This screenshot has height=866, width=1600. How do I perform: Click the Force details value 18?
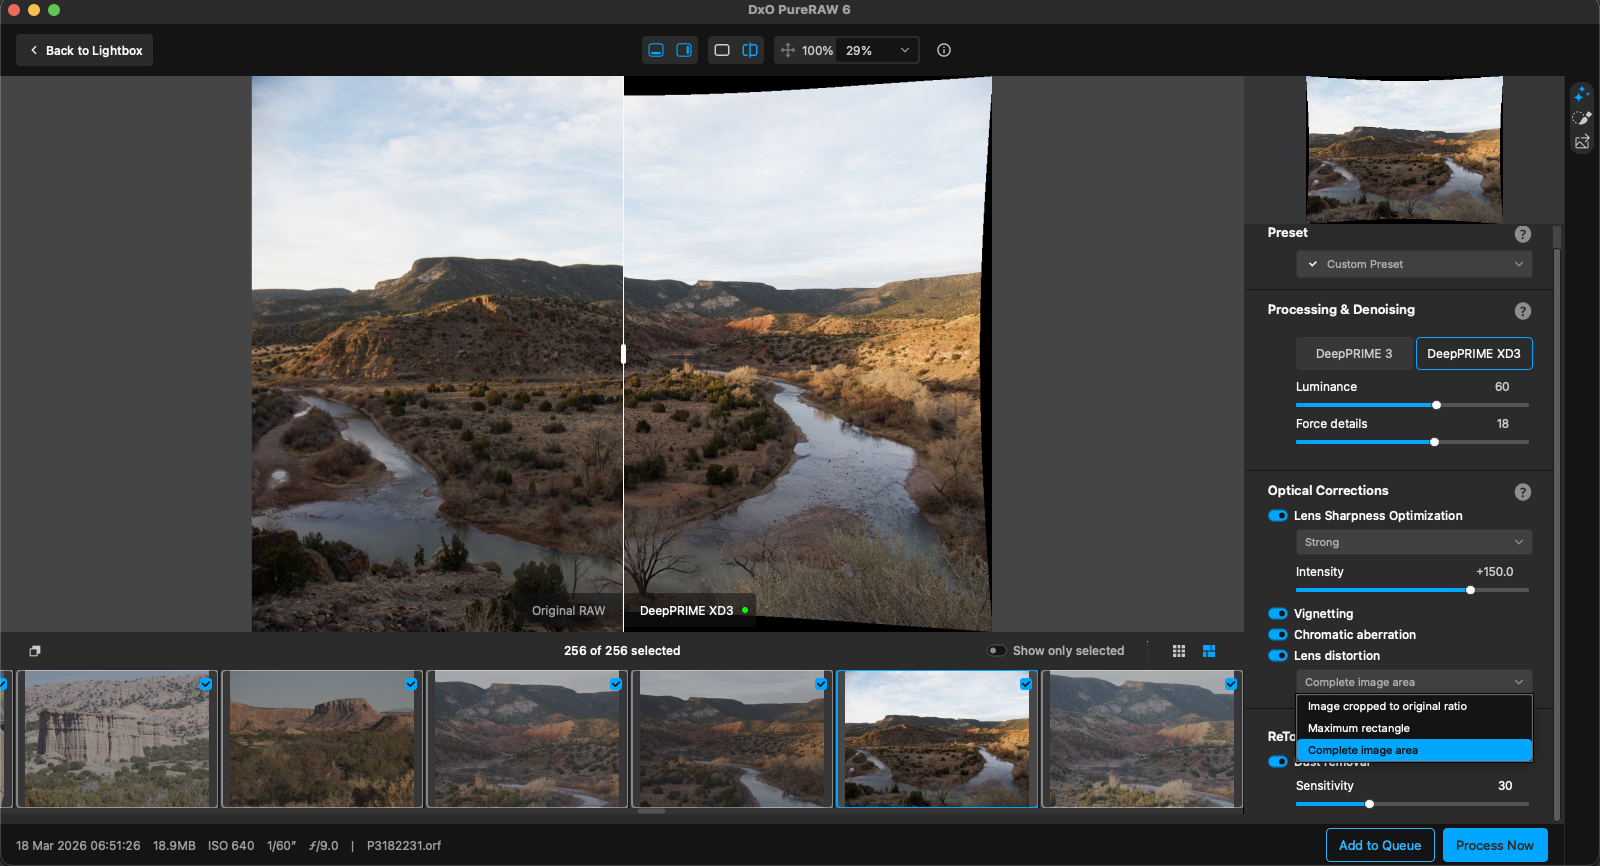point(1503,424)
